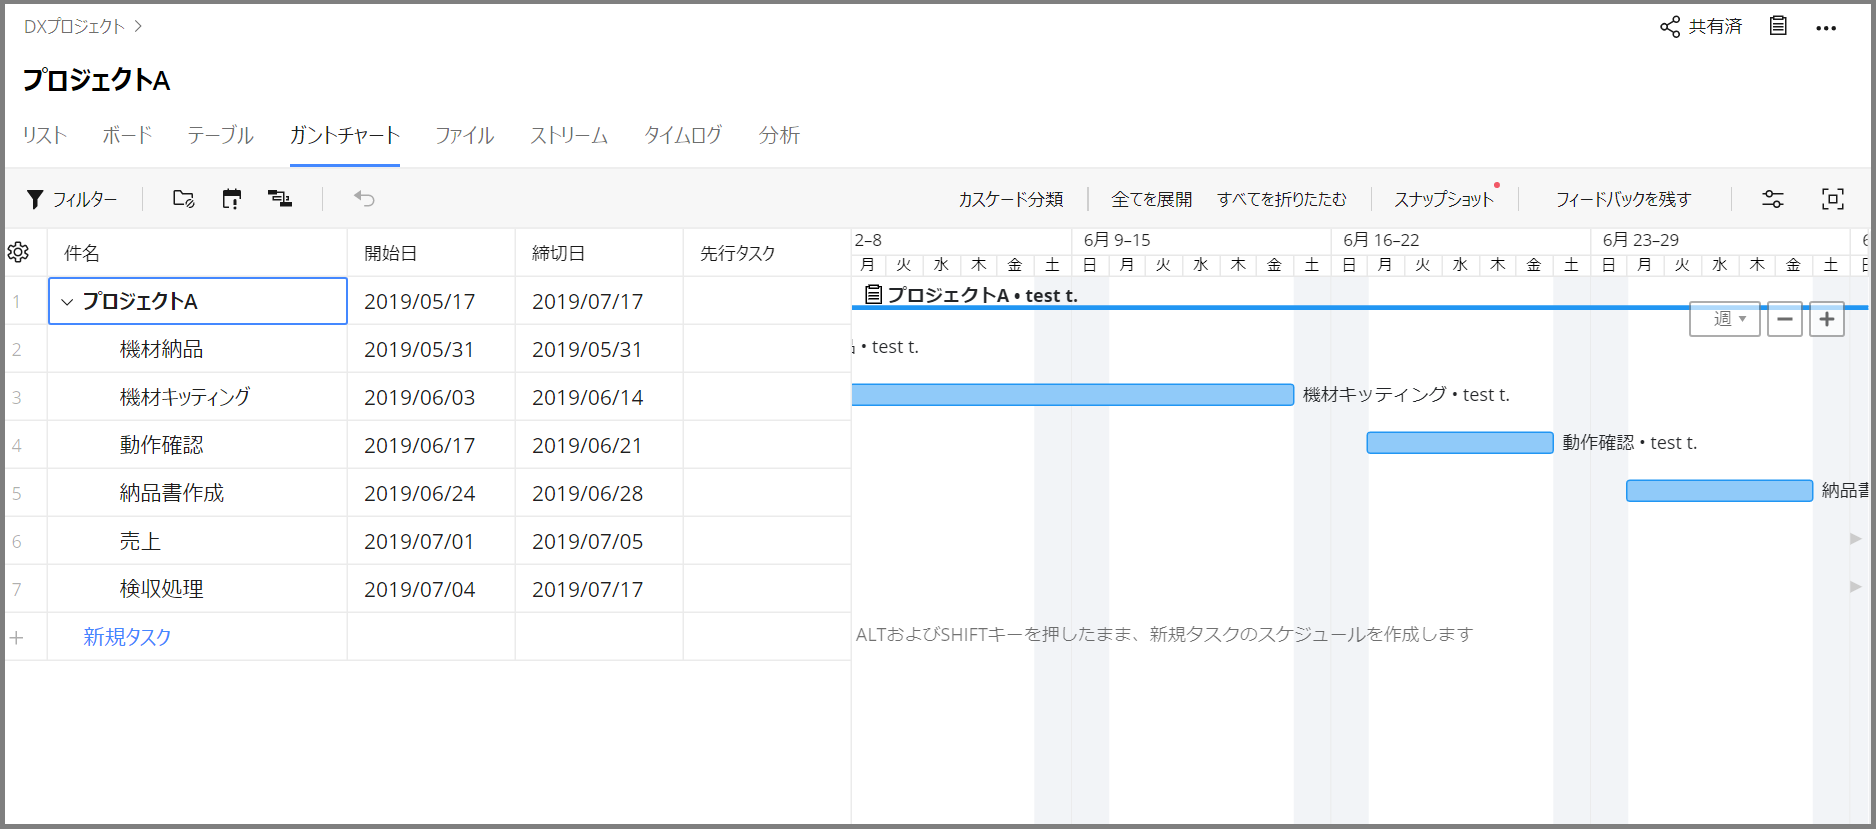
Task: Click the deadline 2019/06/14 cell
Action: tap(599, 397)
